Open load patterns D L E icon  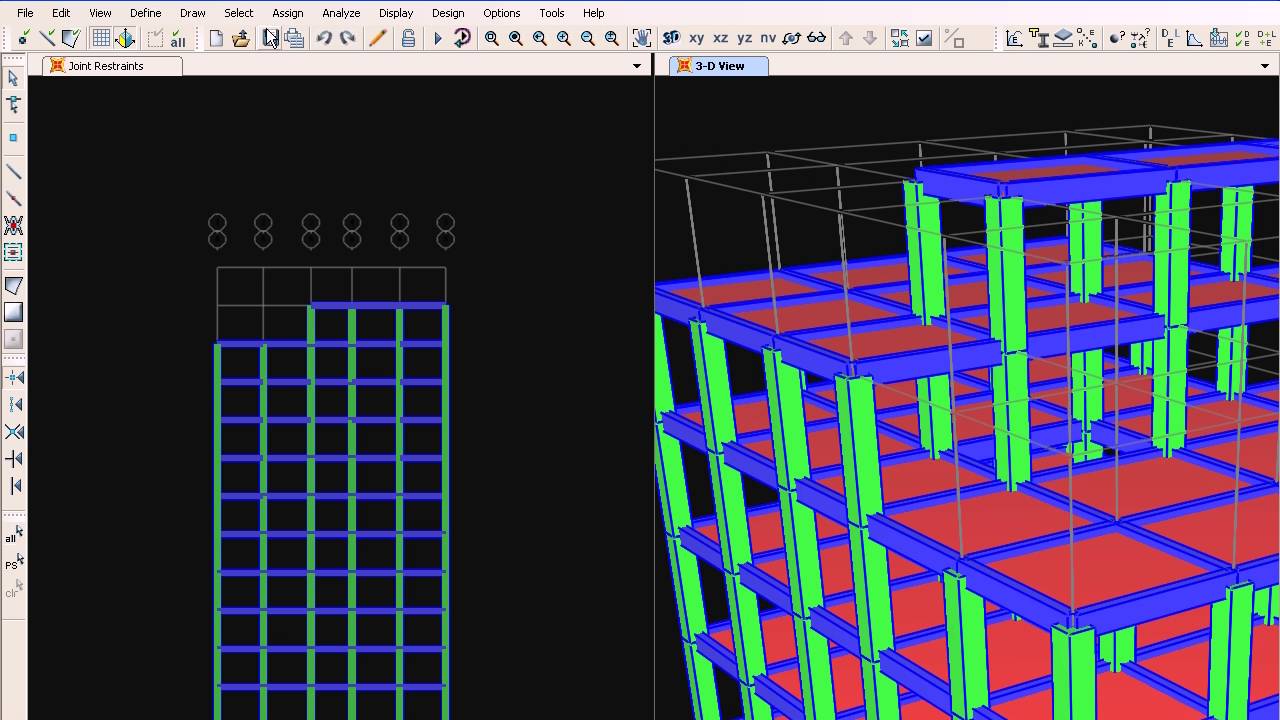(x=1170, y=38)
